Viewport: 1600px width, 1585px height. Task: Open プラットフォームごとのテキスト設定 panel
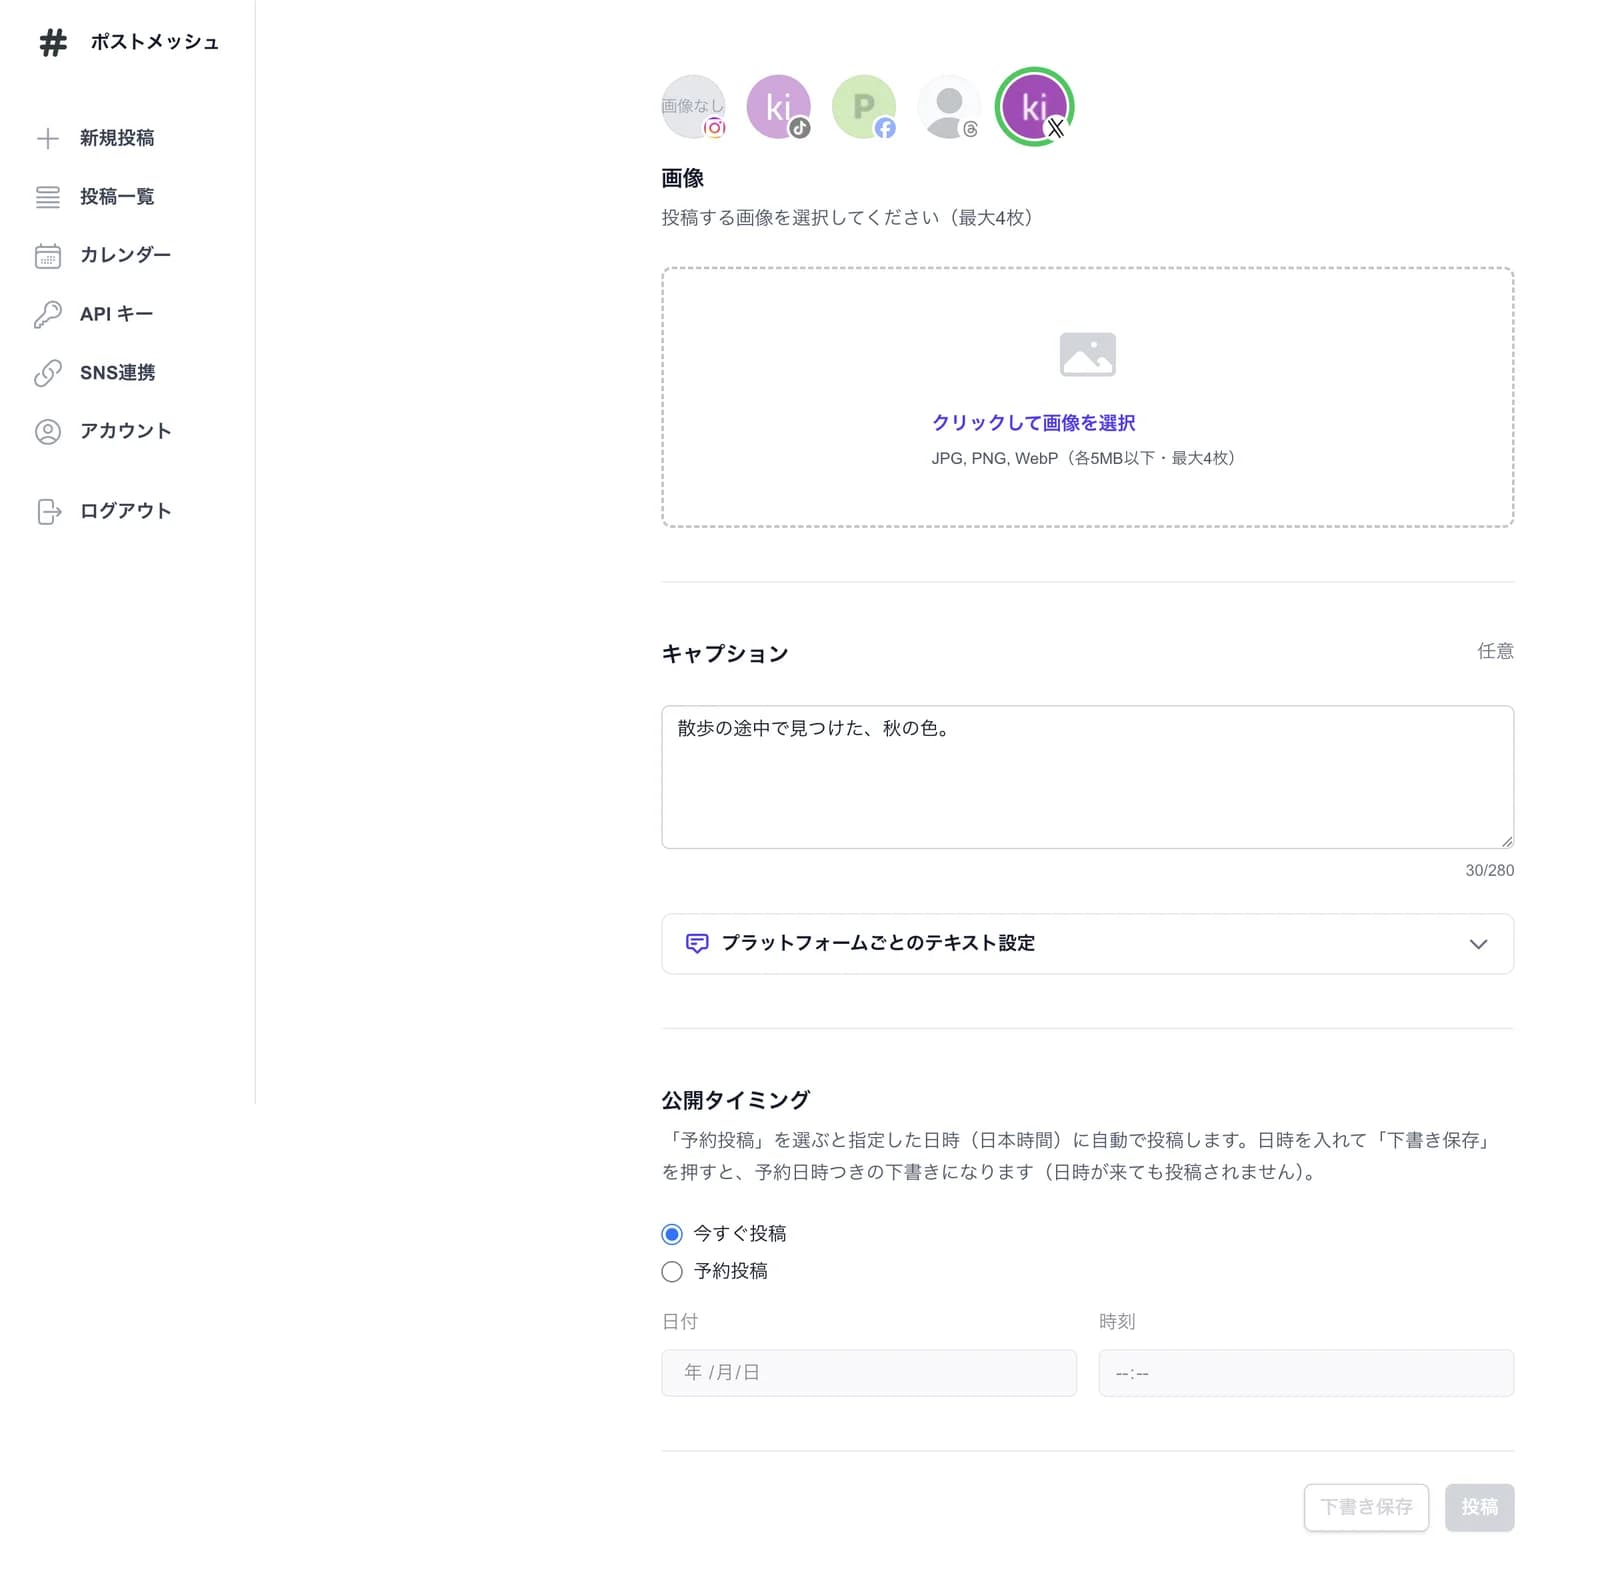coord(1087,943)
